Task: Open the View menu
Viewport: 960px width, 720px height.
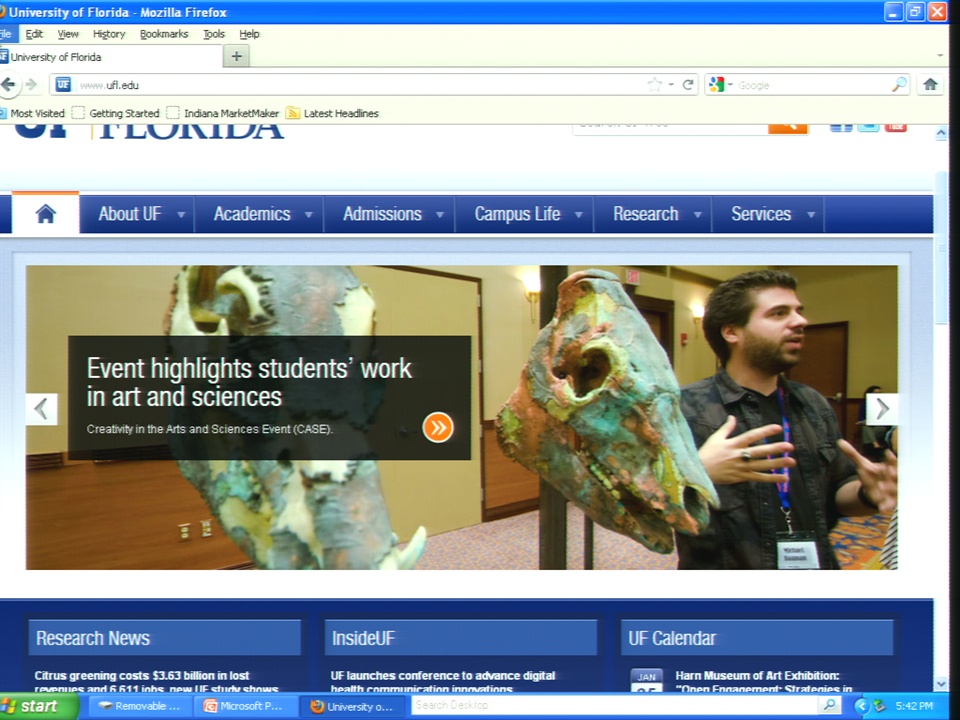Action: click(68, 34)
